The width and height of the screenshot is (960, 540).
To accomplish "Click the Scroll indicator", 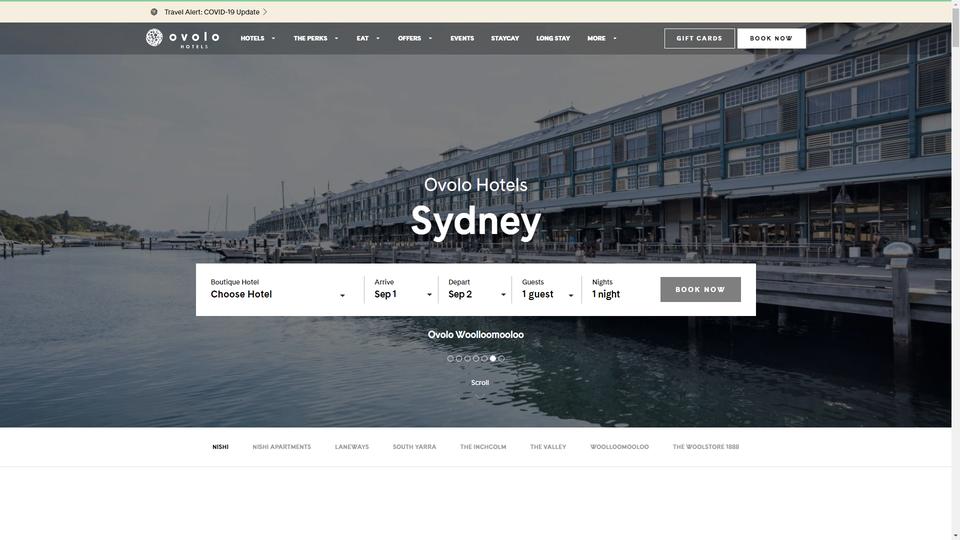I will pyautogui.click(x=480, y=383).
